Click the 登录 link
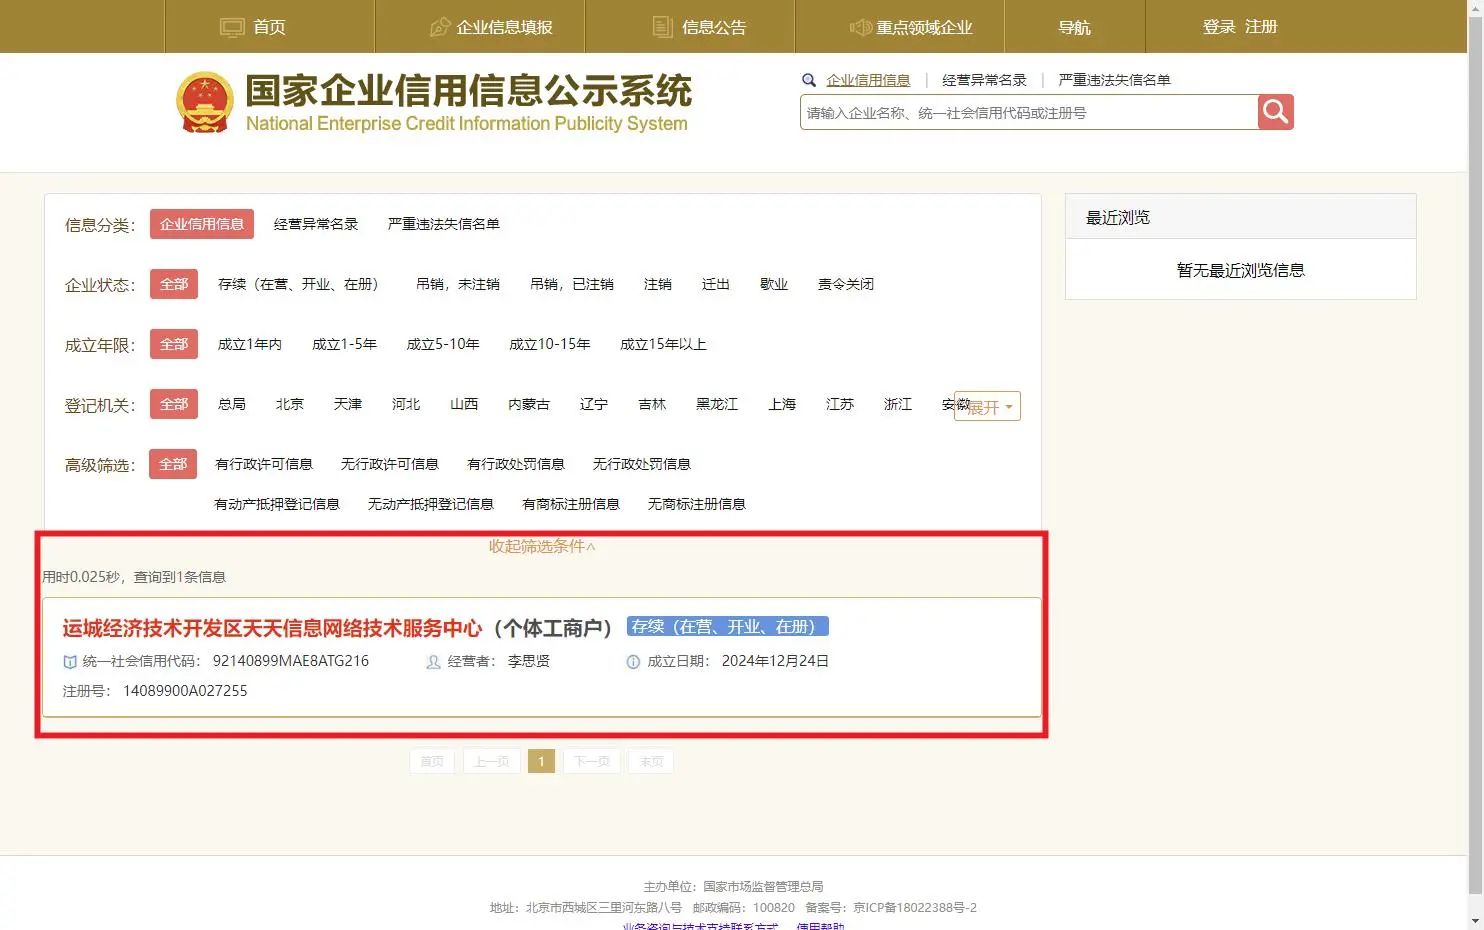The height and width of the screenshot is (930, 1484). click(1219, 27)
